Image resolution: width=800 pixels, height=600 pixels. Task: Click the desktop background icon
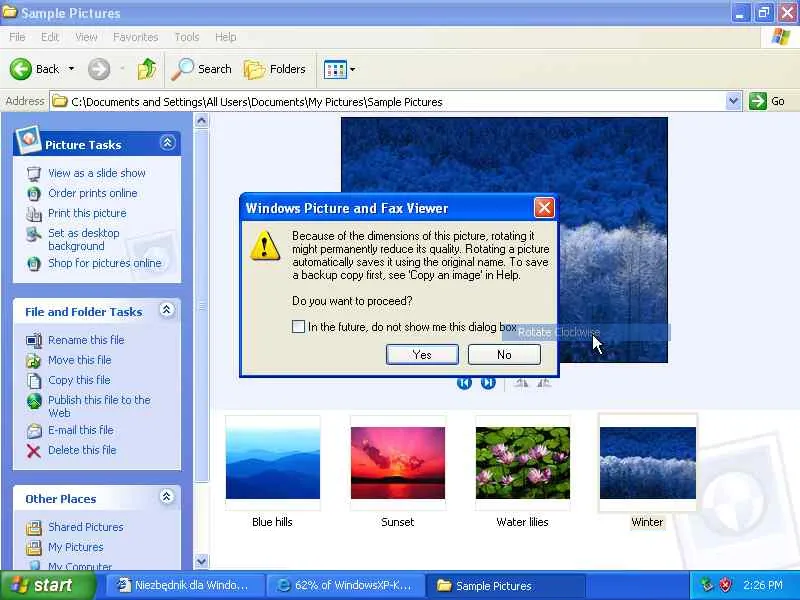(x=34, y=234)
